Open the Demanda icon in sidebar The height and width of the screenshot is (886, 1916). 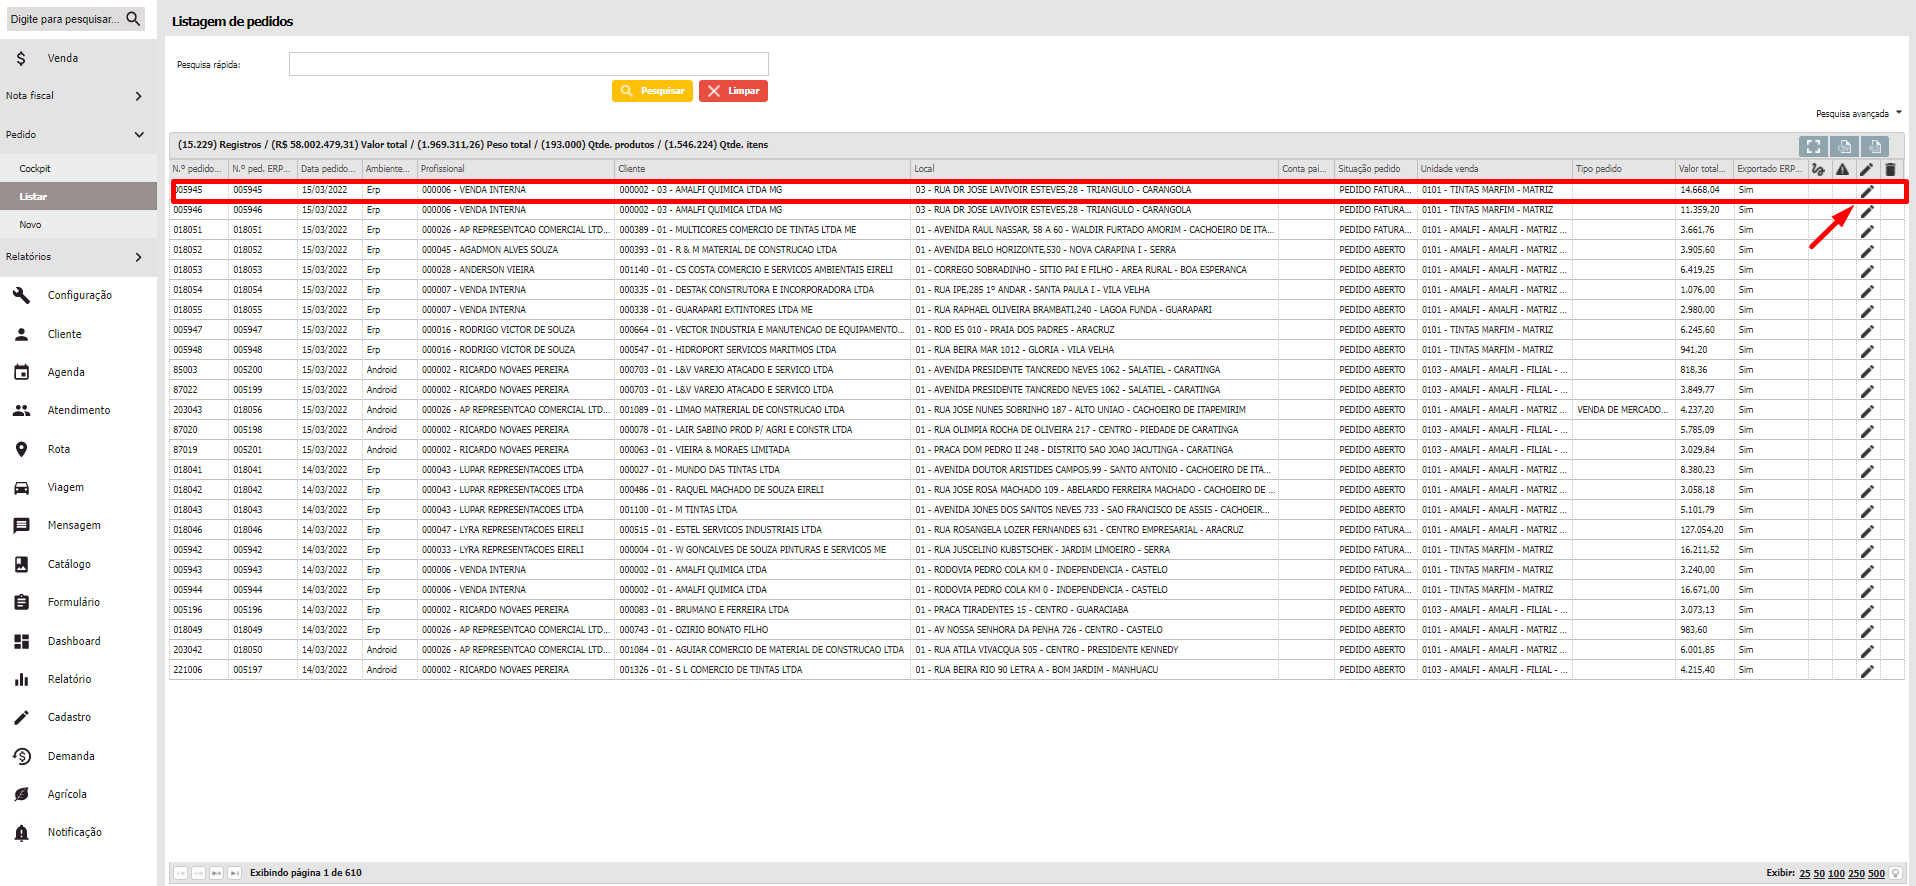21,756
